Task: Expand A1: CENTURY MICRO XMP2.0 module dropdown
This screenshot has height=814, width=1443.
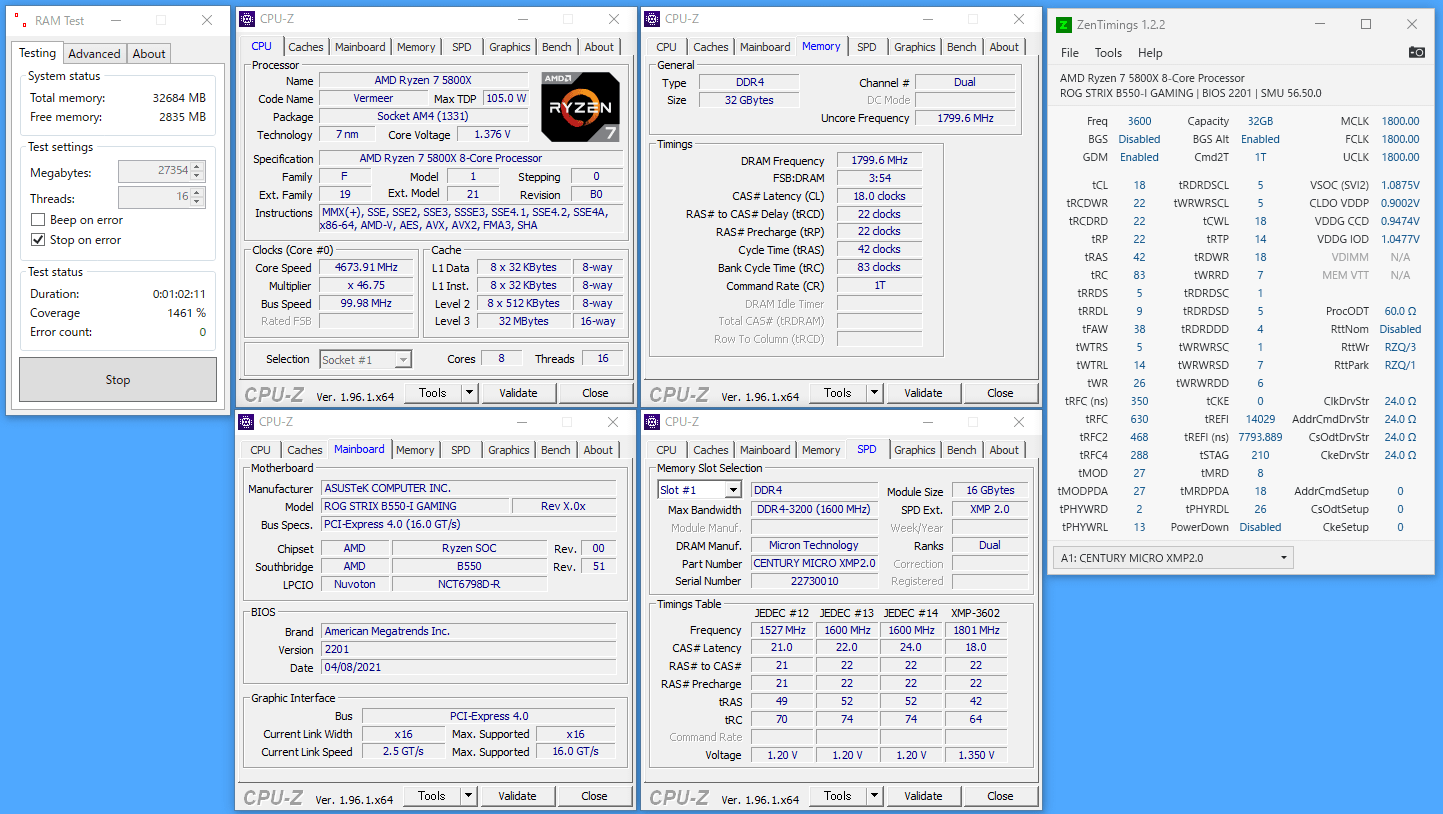Action: coord(1173,558)
